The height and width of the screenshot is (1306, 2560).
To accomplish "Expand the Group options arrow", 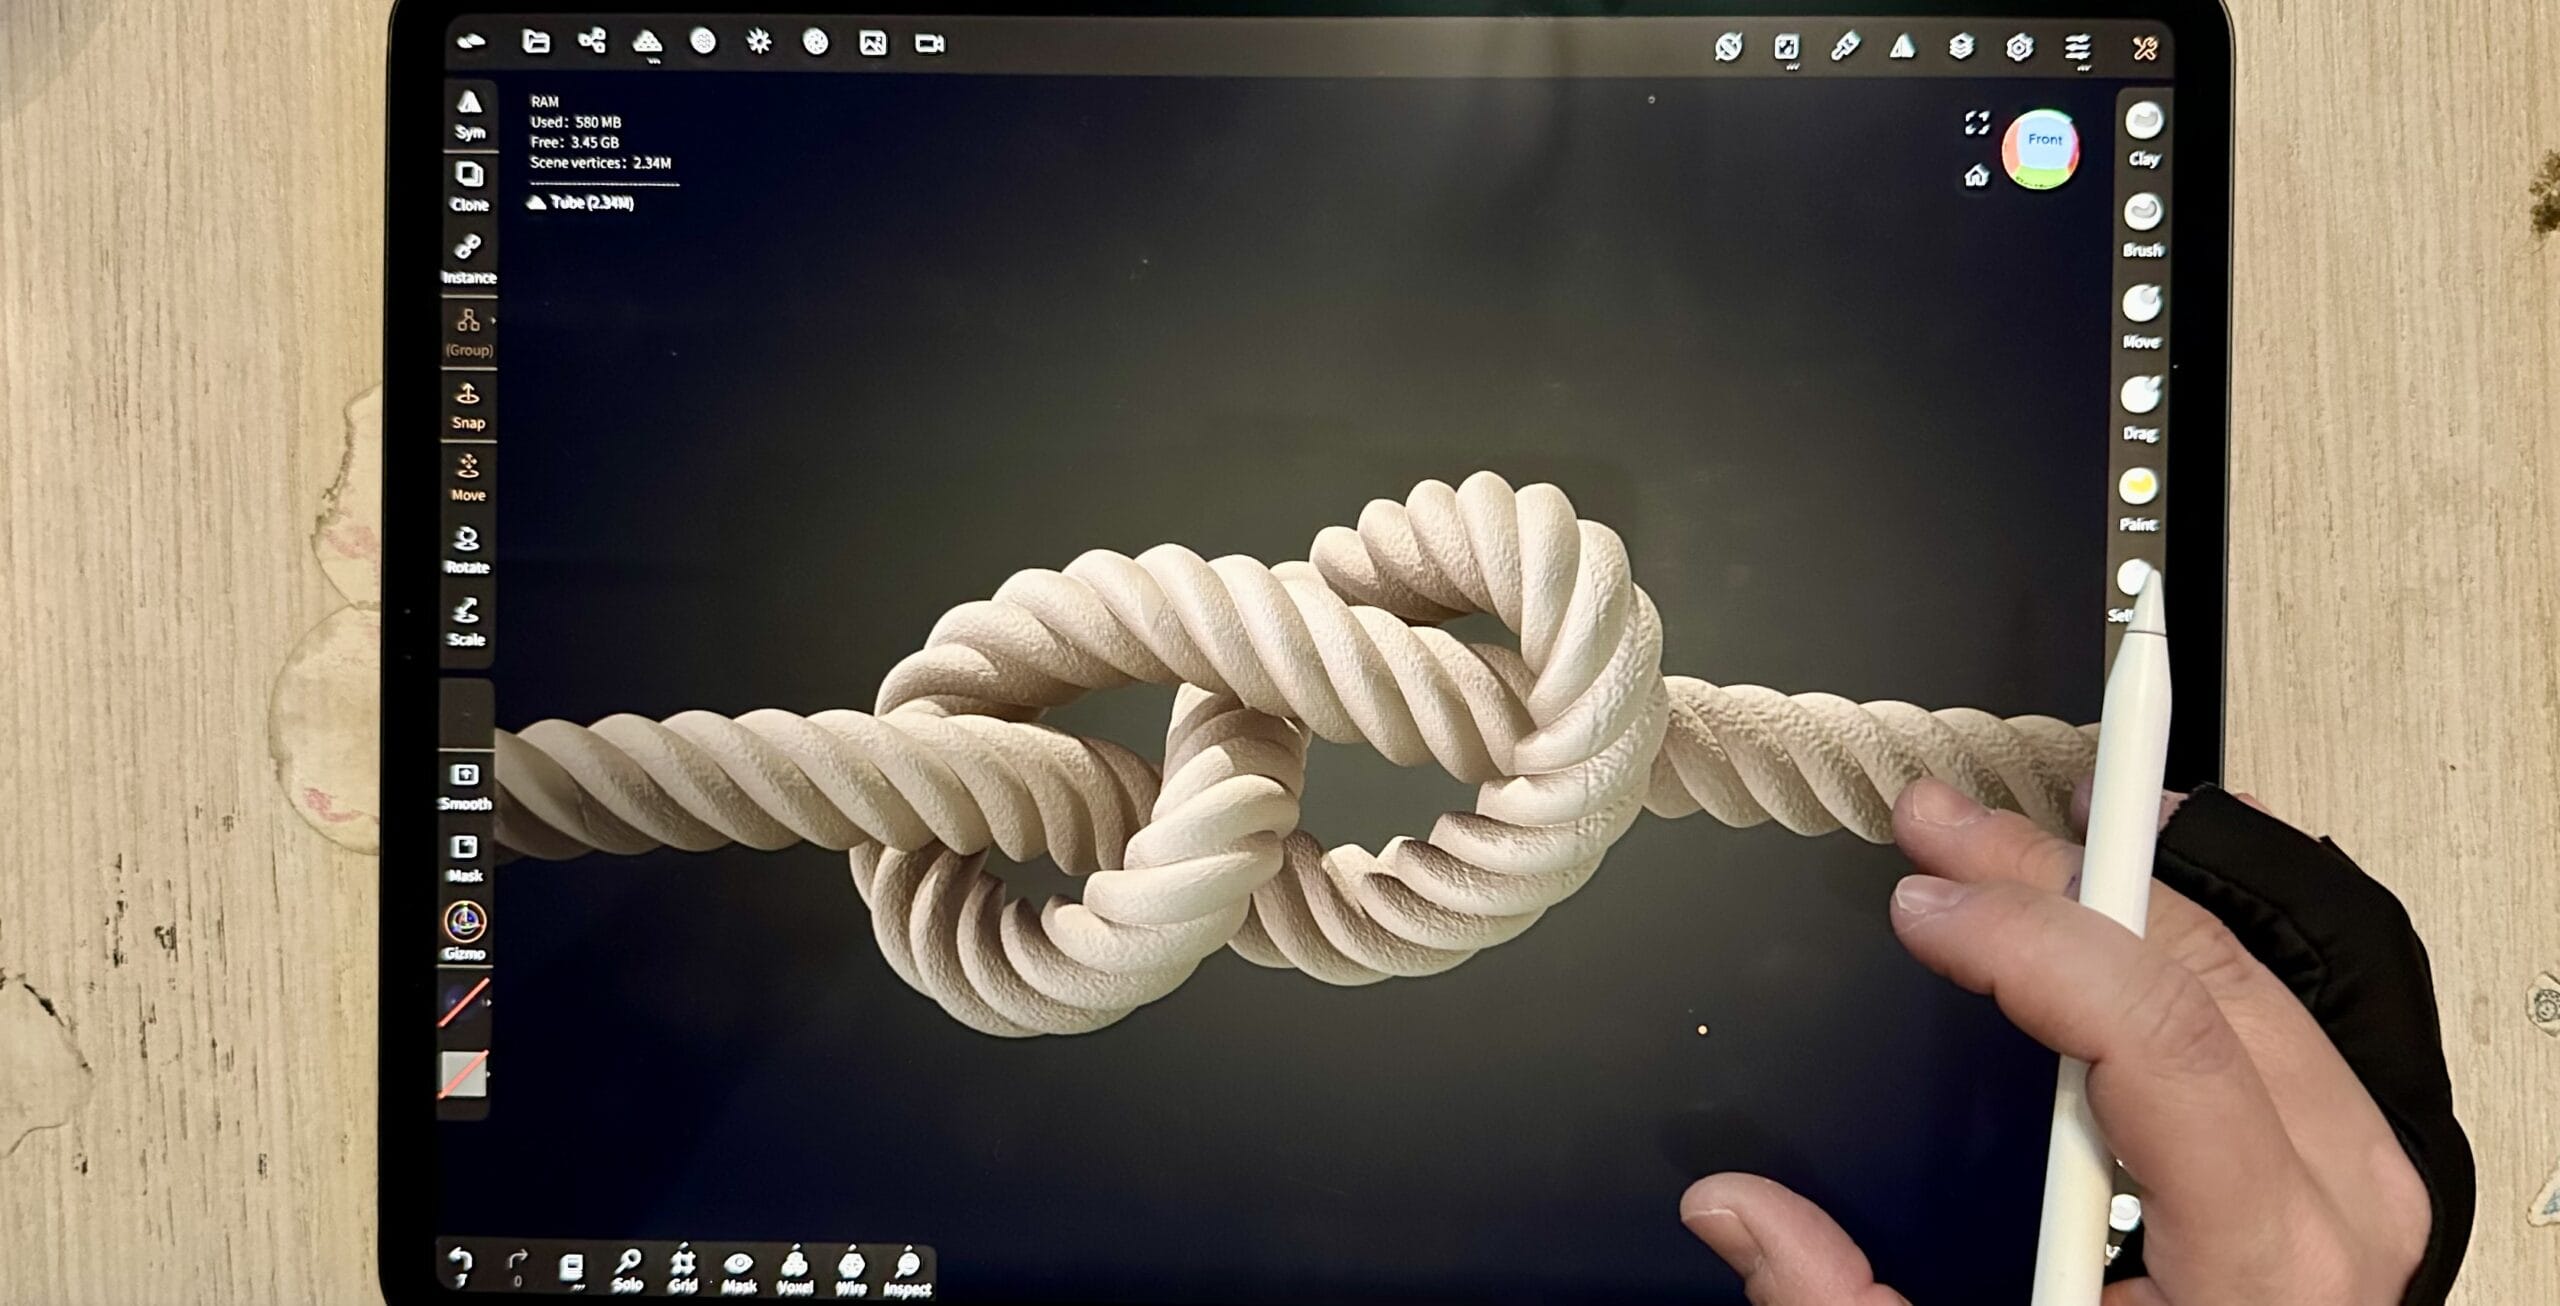I will click(x=493, y=321).
